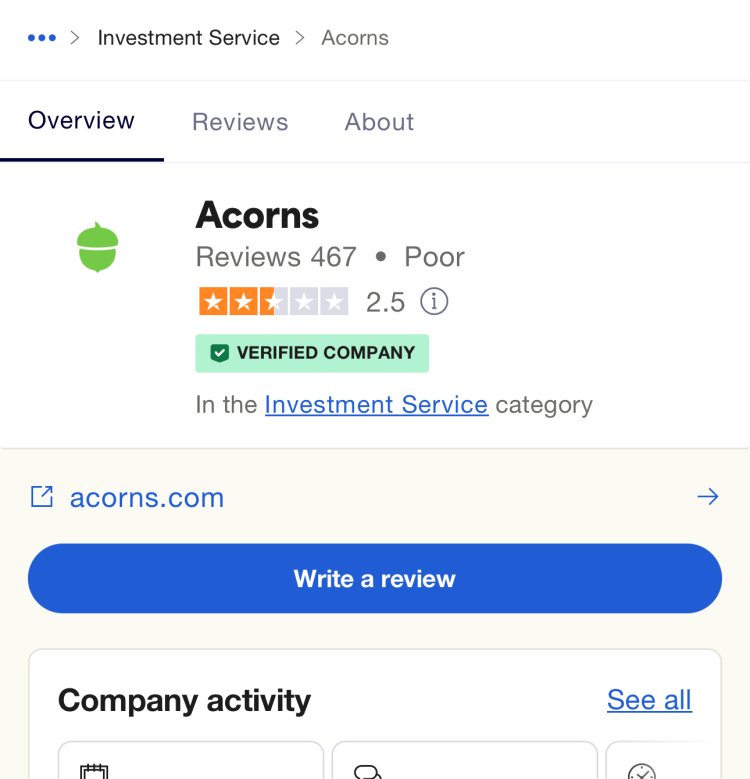Open the Investment Service breadcrumb
The width and height of the screenshot is (750, 779).
coord(189,38)
